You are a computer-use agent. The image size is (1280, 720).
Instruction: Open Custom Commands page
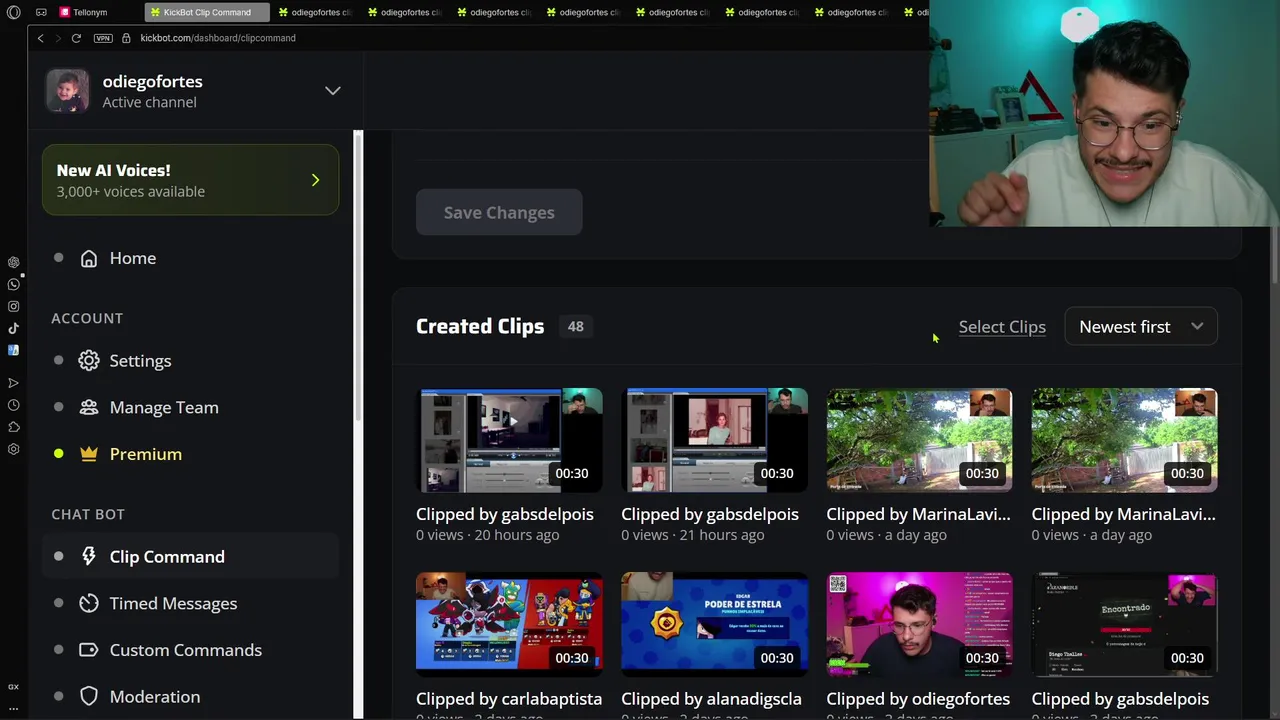(185, 650)
